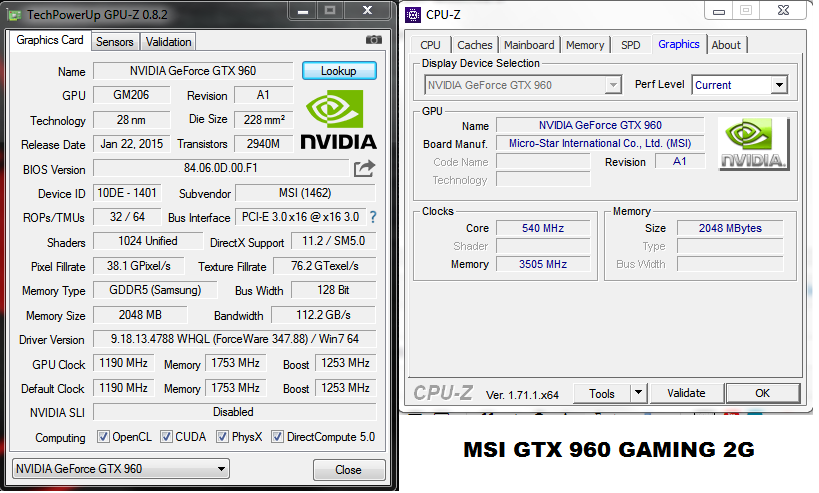Click the NVIDIA SLI Disabled field

click(235, 412)
